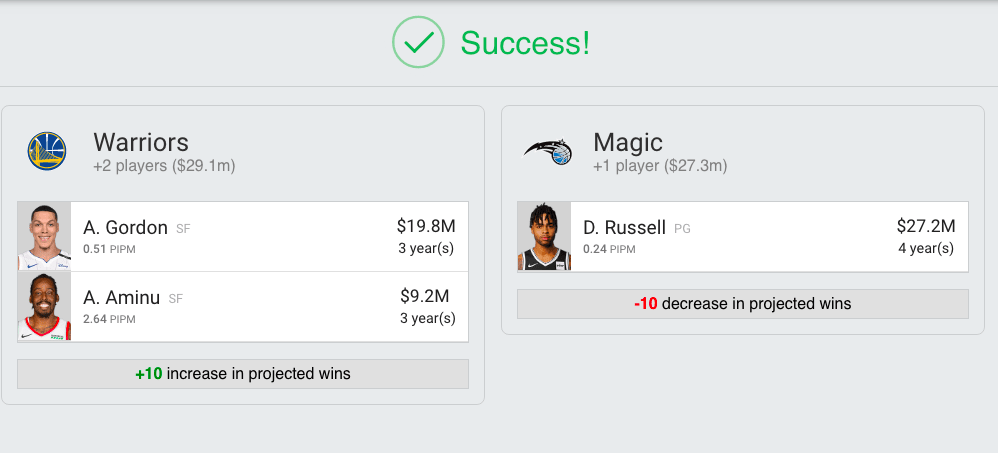The image size is (998, 453).
Task: Click Warriors +2 players ($29.1m) summary
Action: [164, 165]
